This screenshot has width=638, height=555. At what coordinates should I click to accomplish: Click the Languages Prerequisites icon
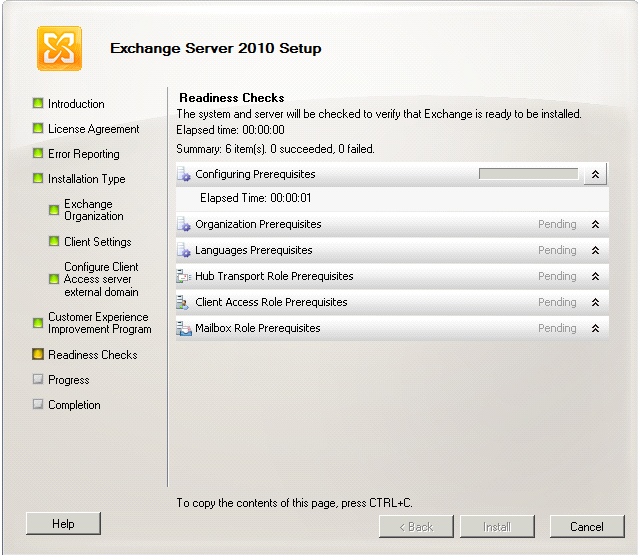pos(184,250)
